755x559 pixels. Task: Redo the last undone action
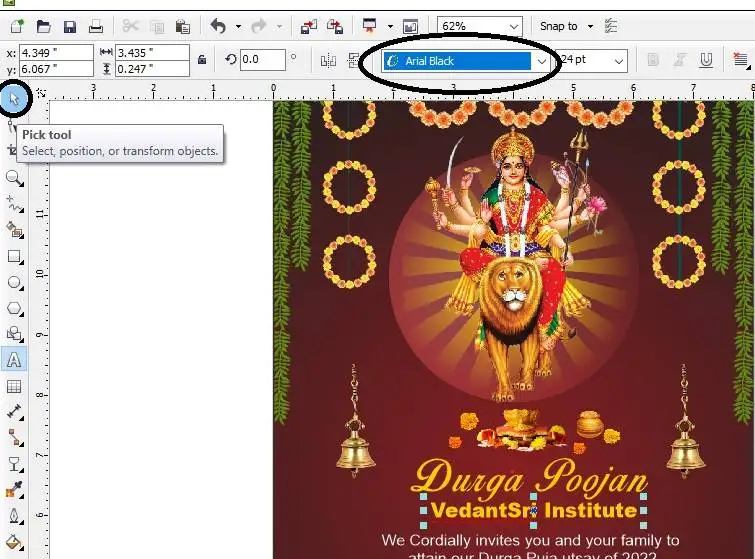click(x=259, y=26)
